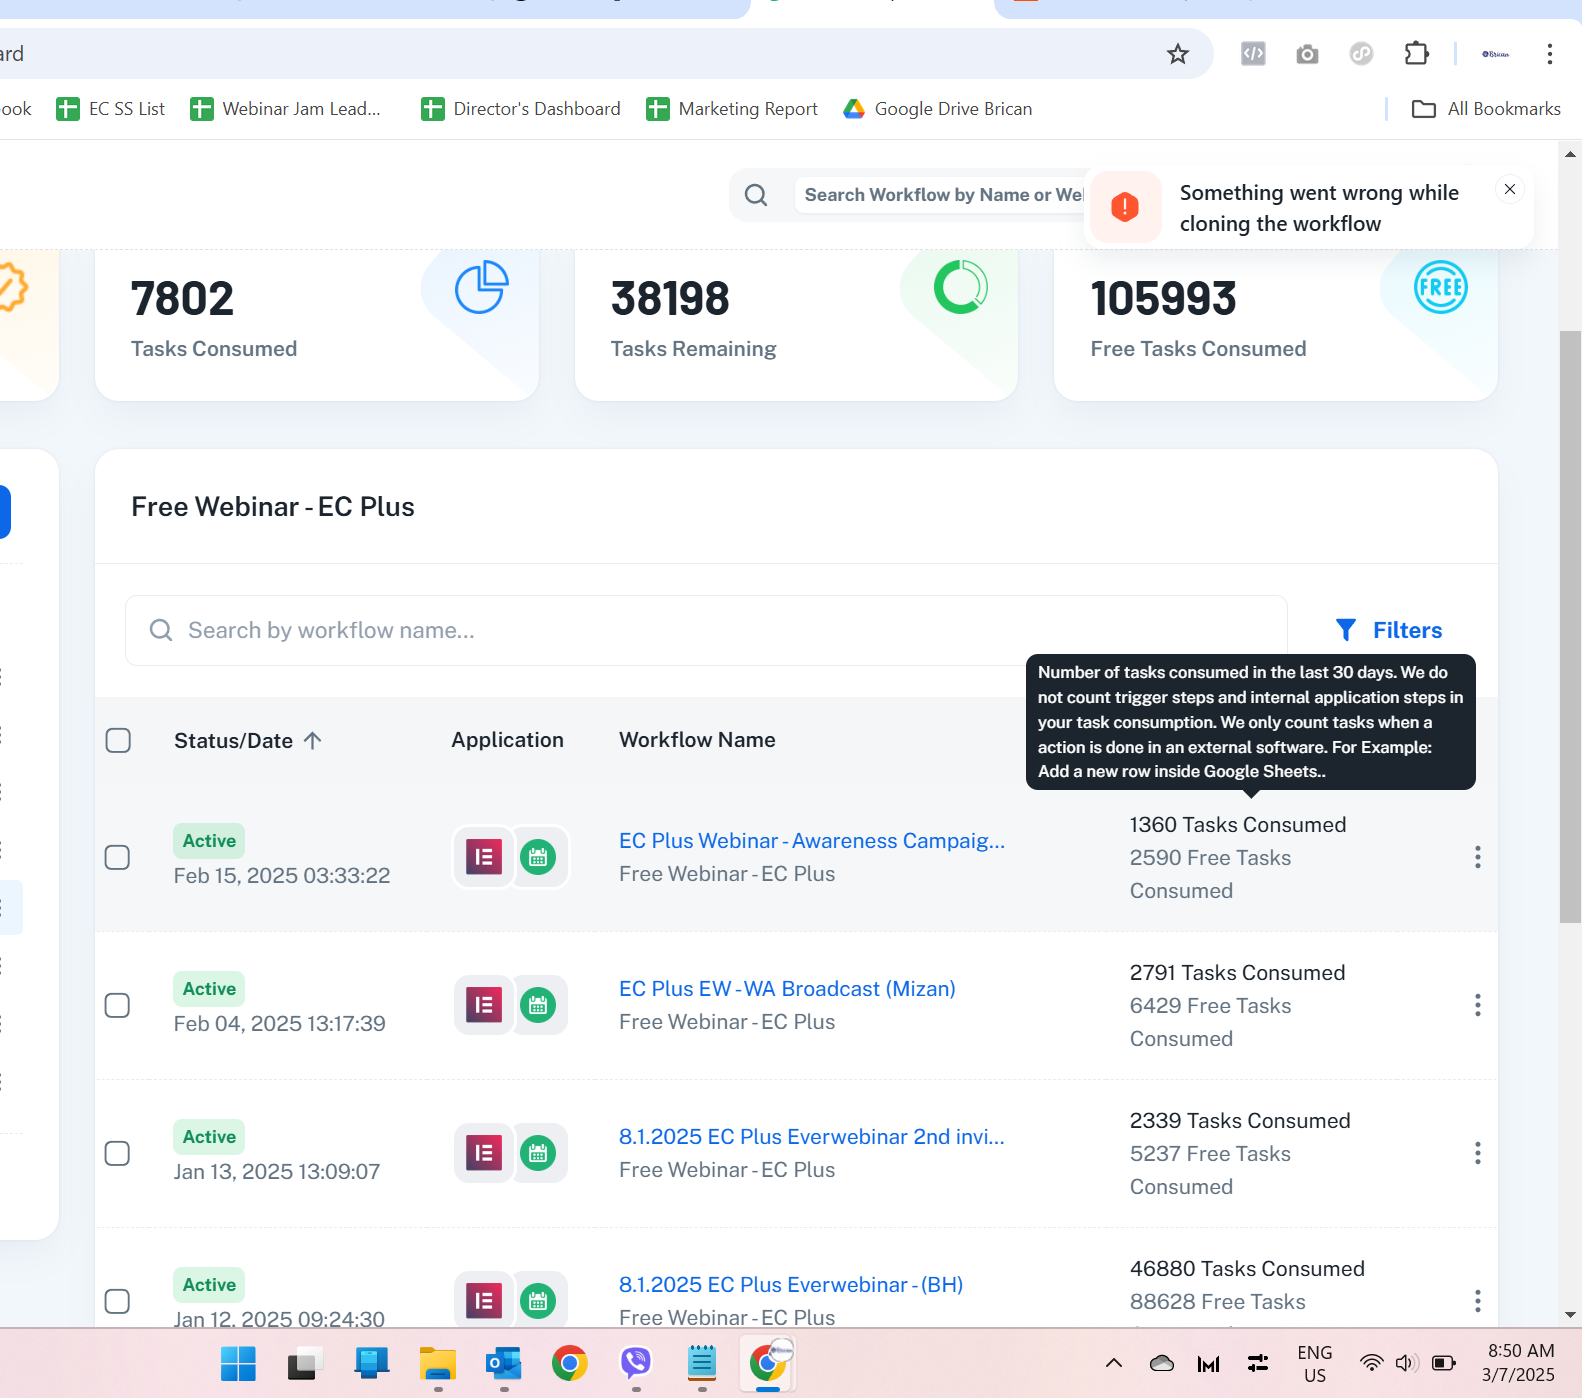Image resolution: width=1582 pixels, height=1398 pixels.
Task: Open EC Plus Webinar - Awareness Campaign workflow
Action: 812,841
